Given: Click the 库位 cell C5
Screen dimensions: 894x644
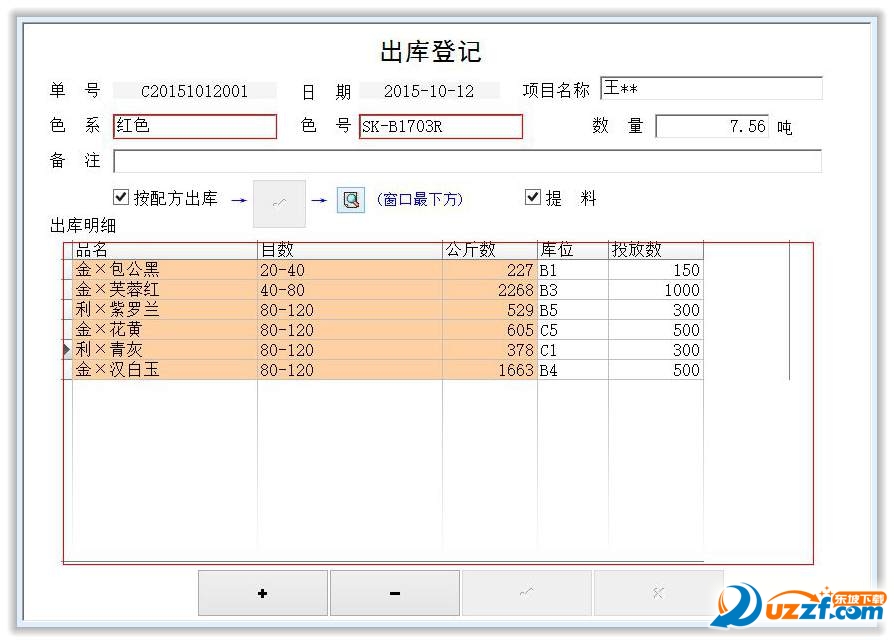Looking at the screenshot, I should point(573,329).
